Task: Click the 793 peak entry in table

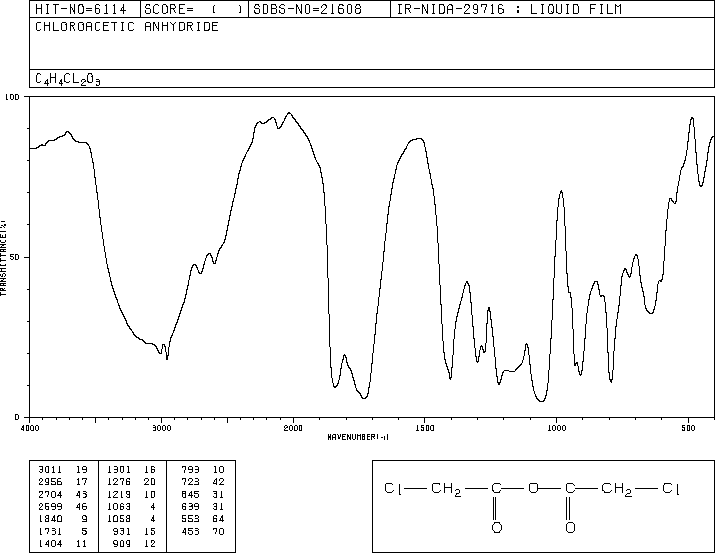Action: [203, 469]
